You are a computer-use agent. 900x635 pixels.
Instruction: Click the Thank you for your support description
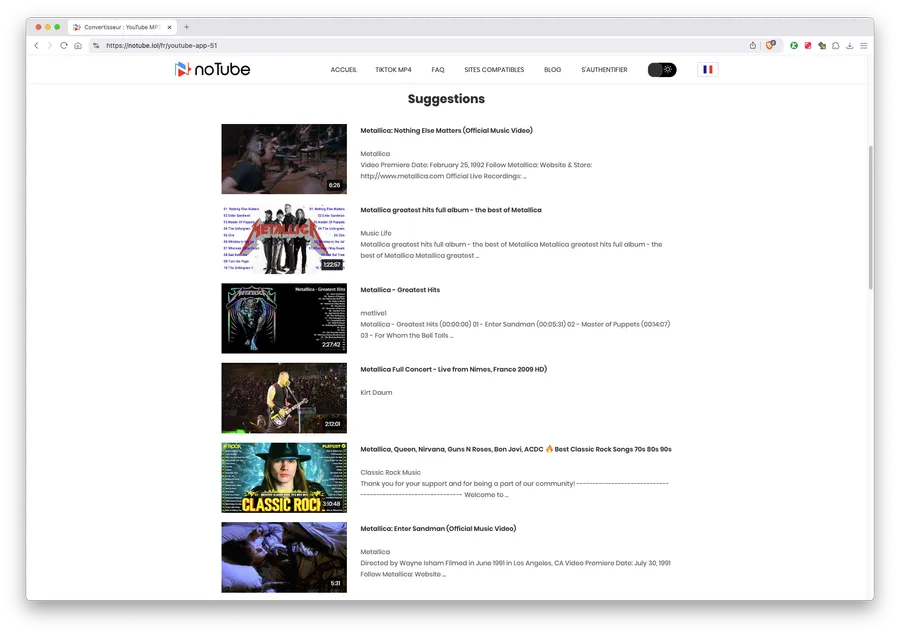514,489
